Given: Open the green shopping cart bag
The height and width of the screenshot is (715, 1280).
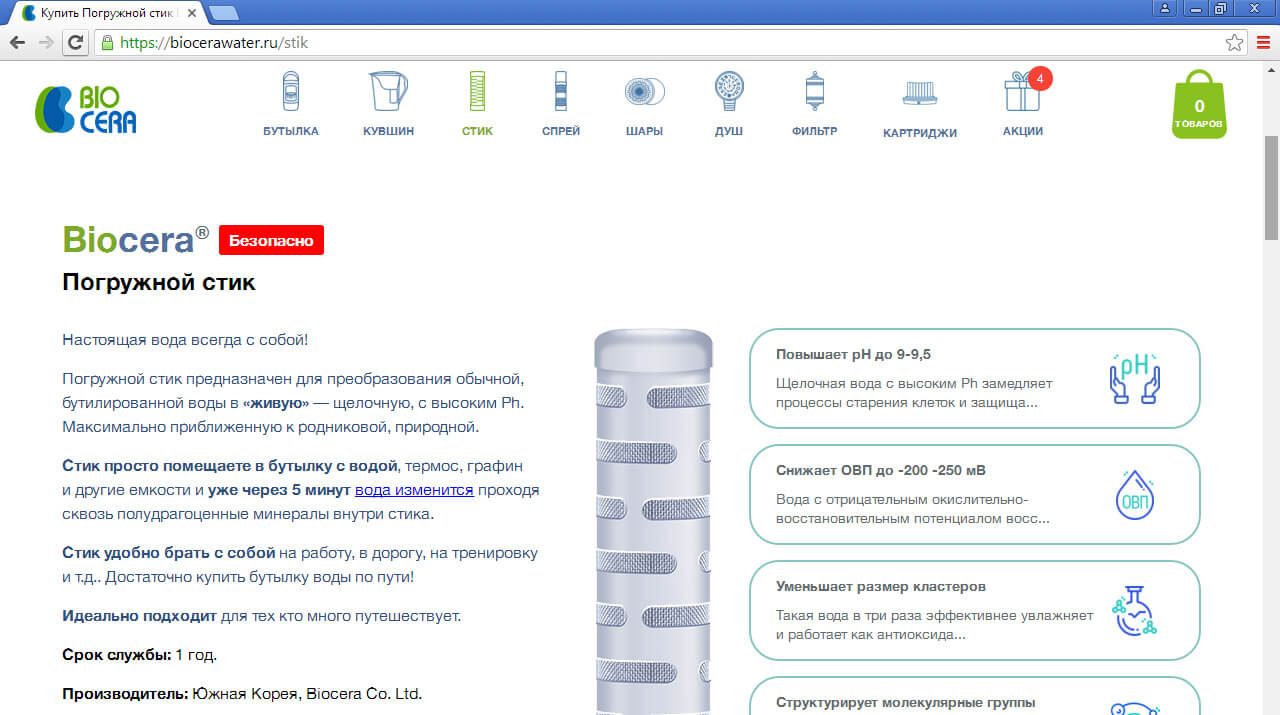Looking at the screenshot, I should point(1198,106).
